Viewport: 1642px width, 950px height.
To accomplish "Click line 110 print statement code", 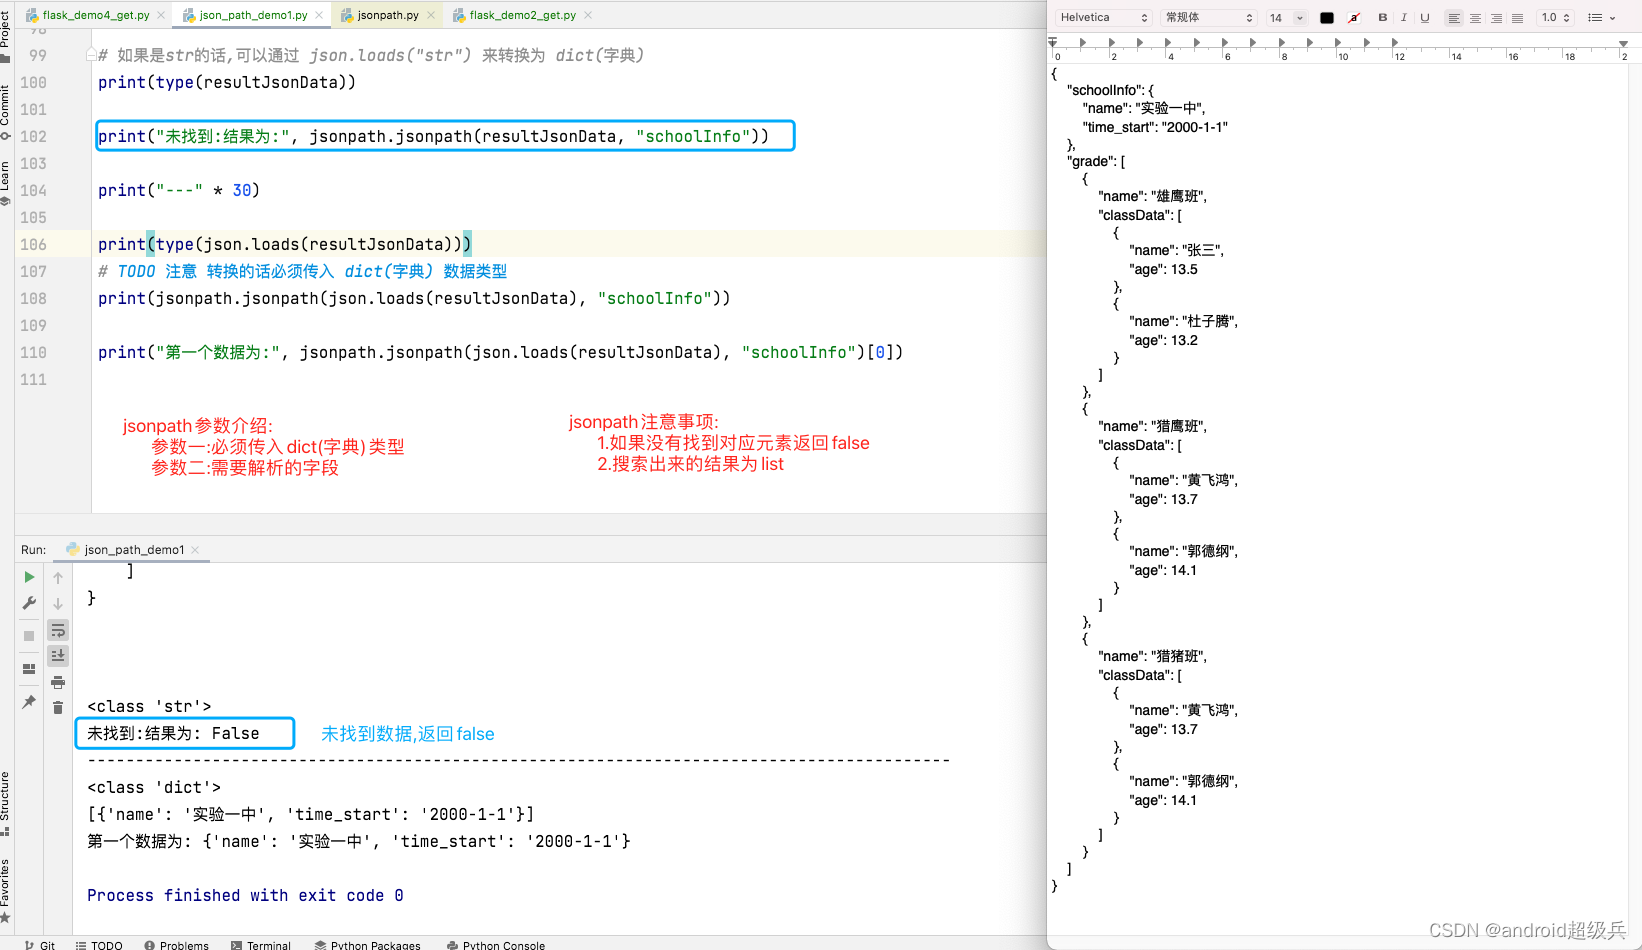I will [500, 352].
